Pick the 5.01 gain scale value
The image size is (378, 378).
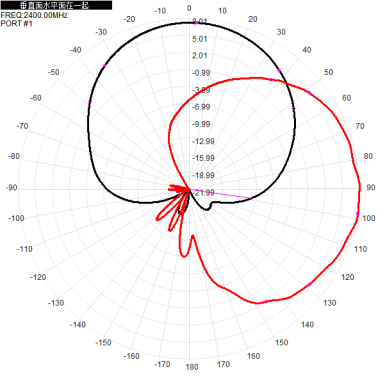click(x=200, y=39)
